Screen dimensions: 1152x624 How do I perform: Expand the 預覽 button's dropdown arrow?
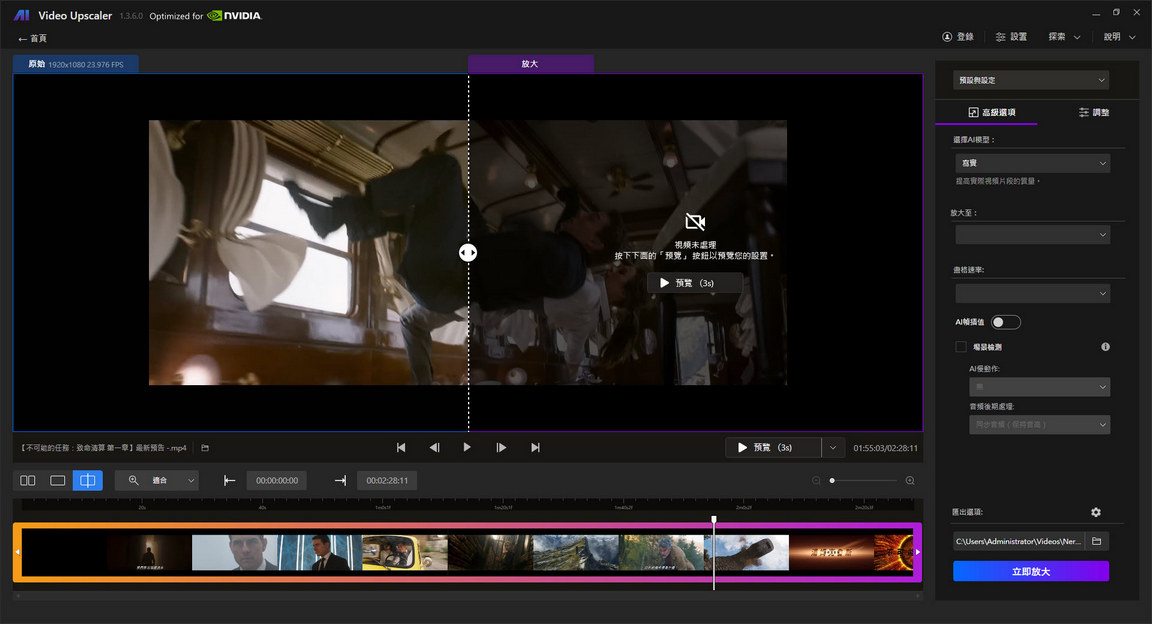(x=833, y=447)
